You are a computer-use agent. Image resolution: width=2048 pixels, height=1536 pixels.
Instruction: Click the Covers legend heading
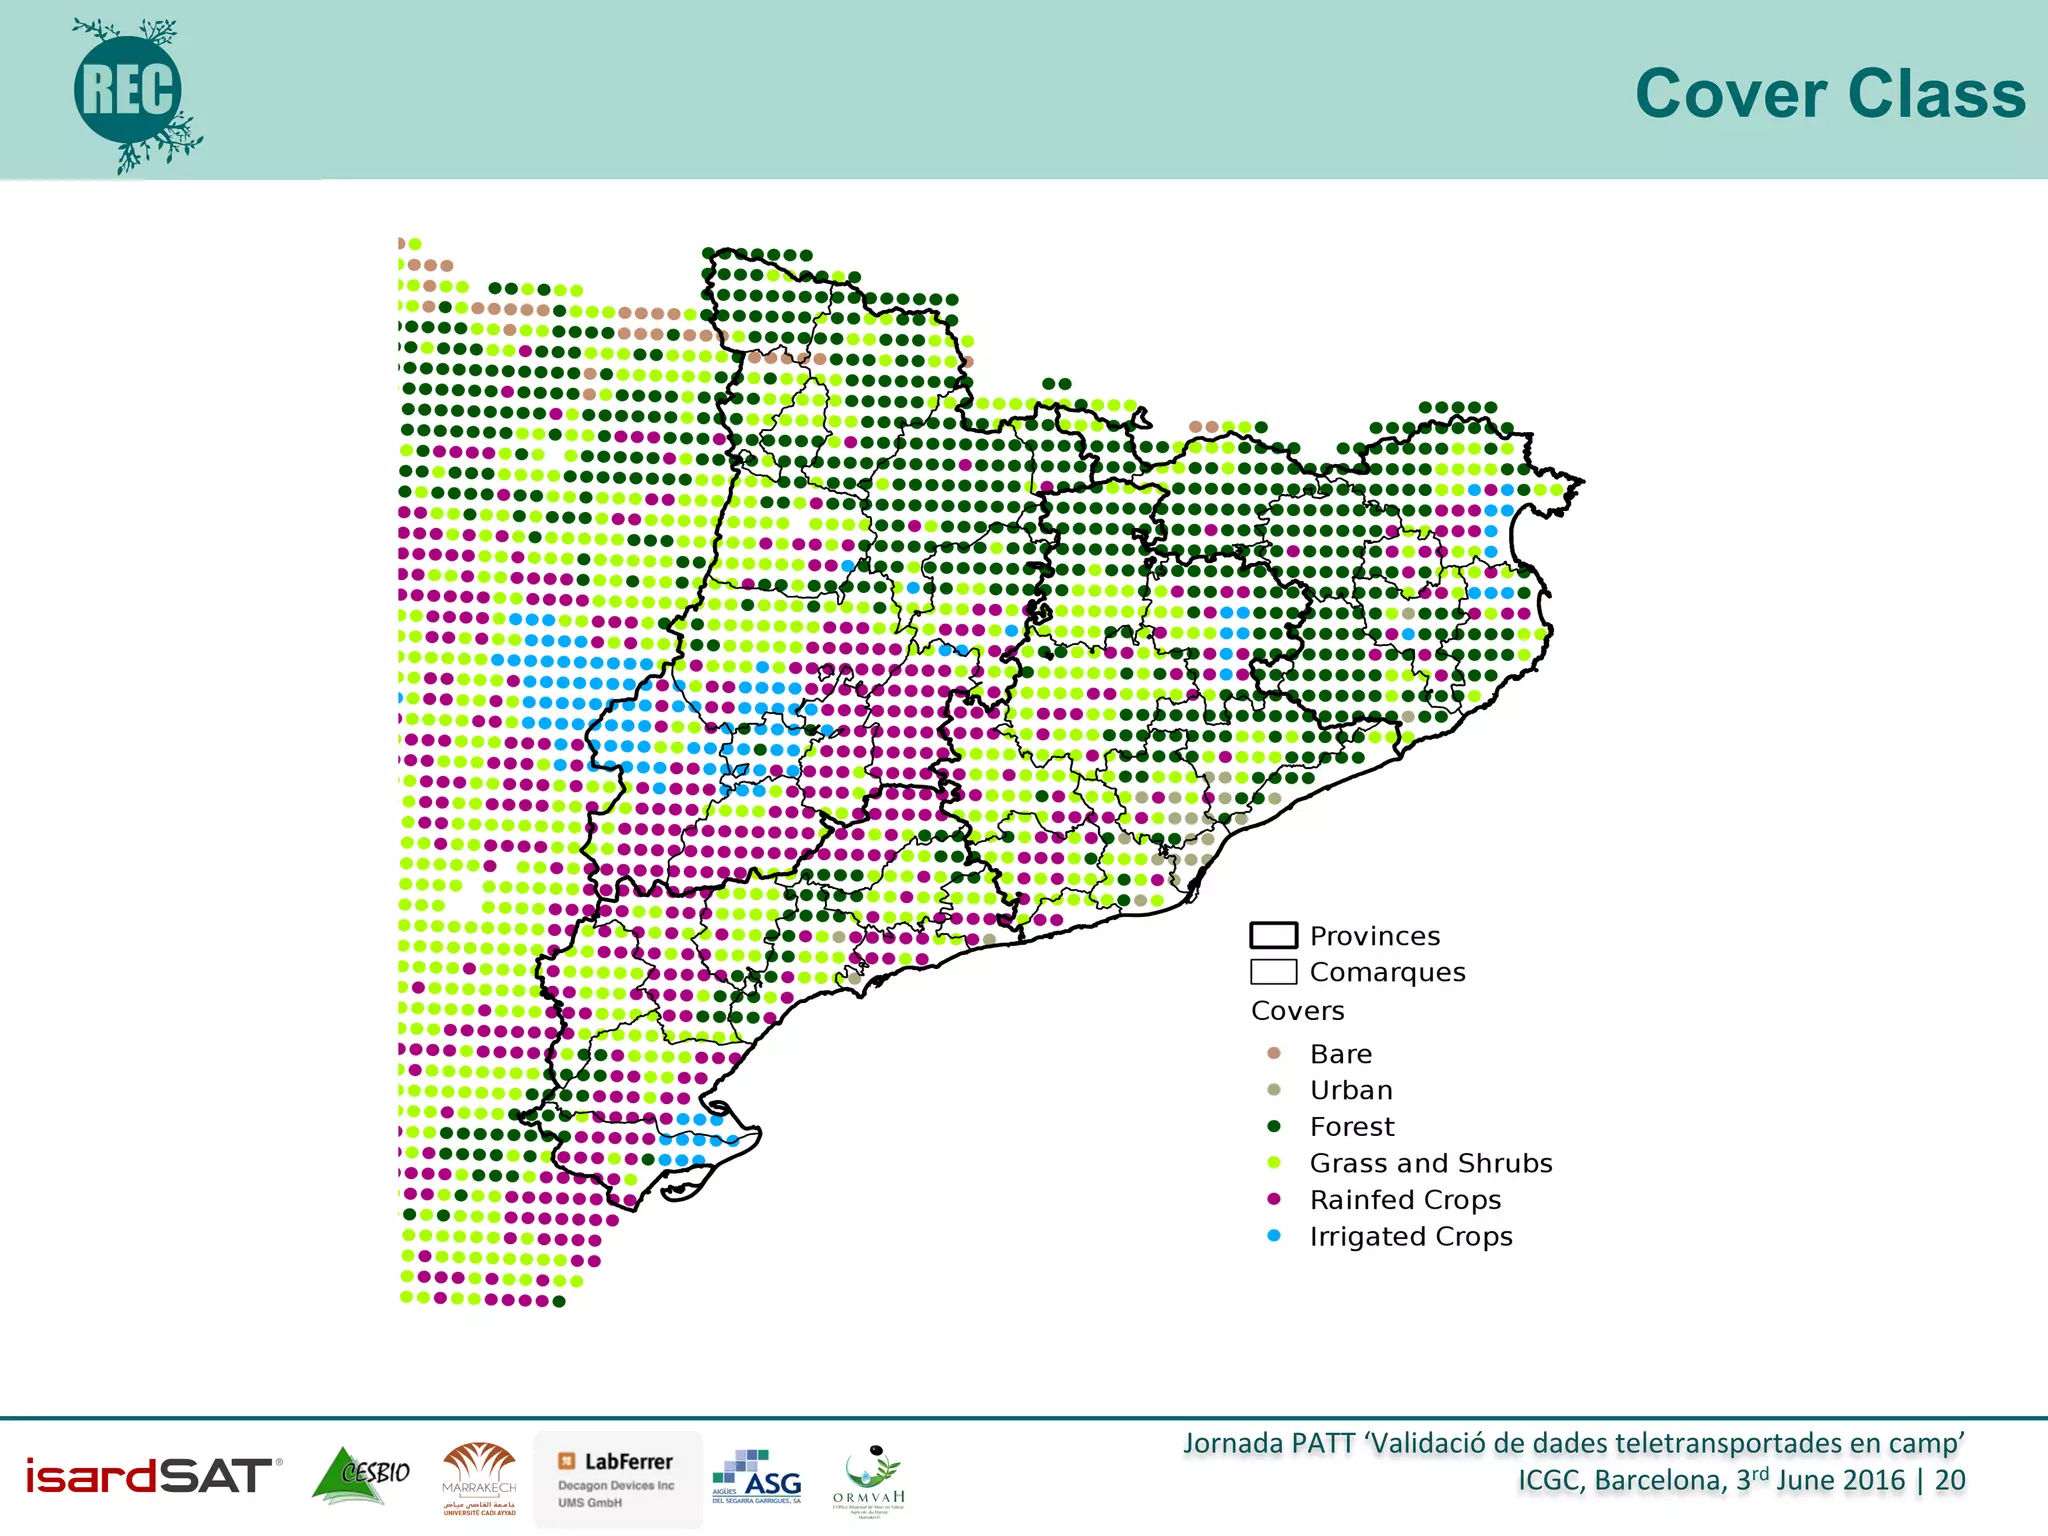click(x=1297, y=1011)
